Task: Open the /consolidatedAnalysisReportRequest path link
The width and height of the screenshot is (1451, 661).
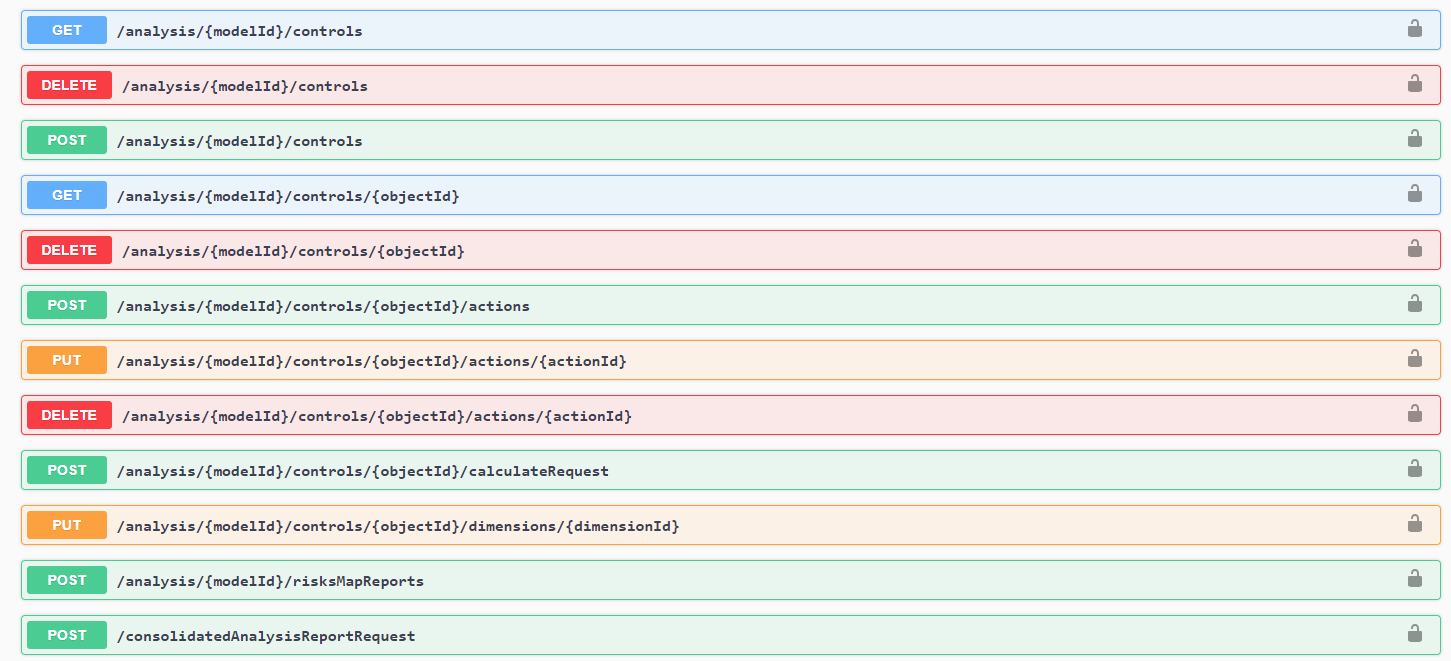Action: tap(266, 636)
